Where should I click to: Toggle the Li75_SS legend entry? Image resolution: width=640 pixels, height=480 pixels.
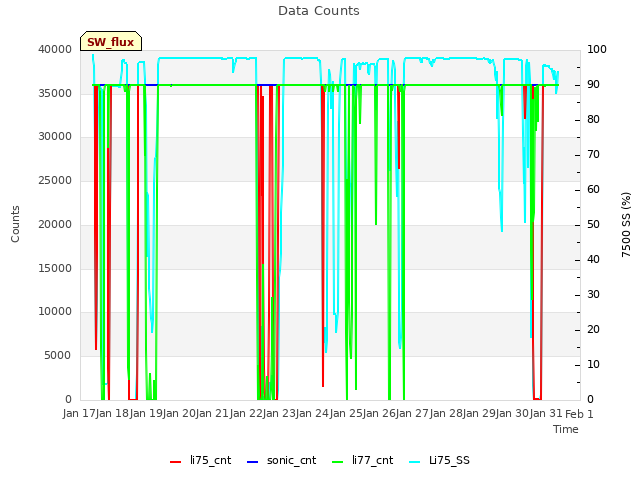pyautogui.click(x=439, y=460)
